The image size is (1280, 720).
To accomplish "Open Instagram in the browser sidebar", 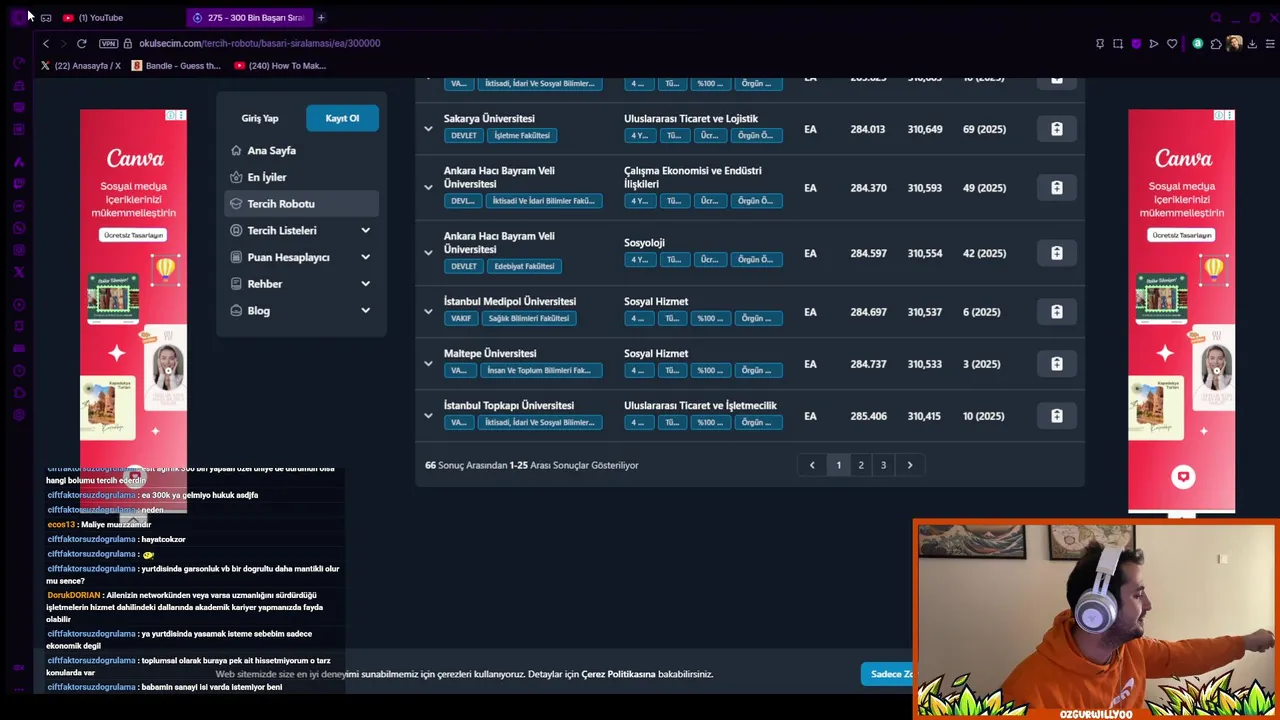I will pos(19,250).
